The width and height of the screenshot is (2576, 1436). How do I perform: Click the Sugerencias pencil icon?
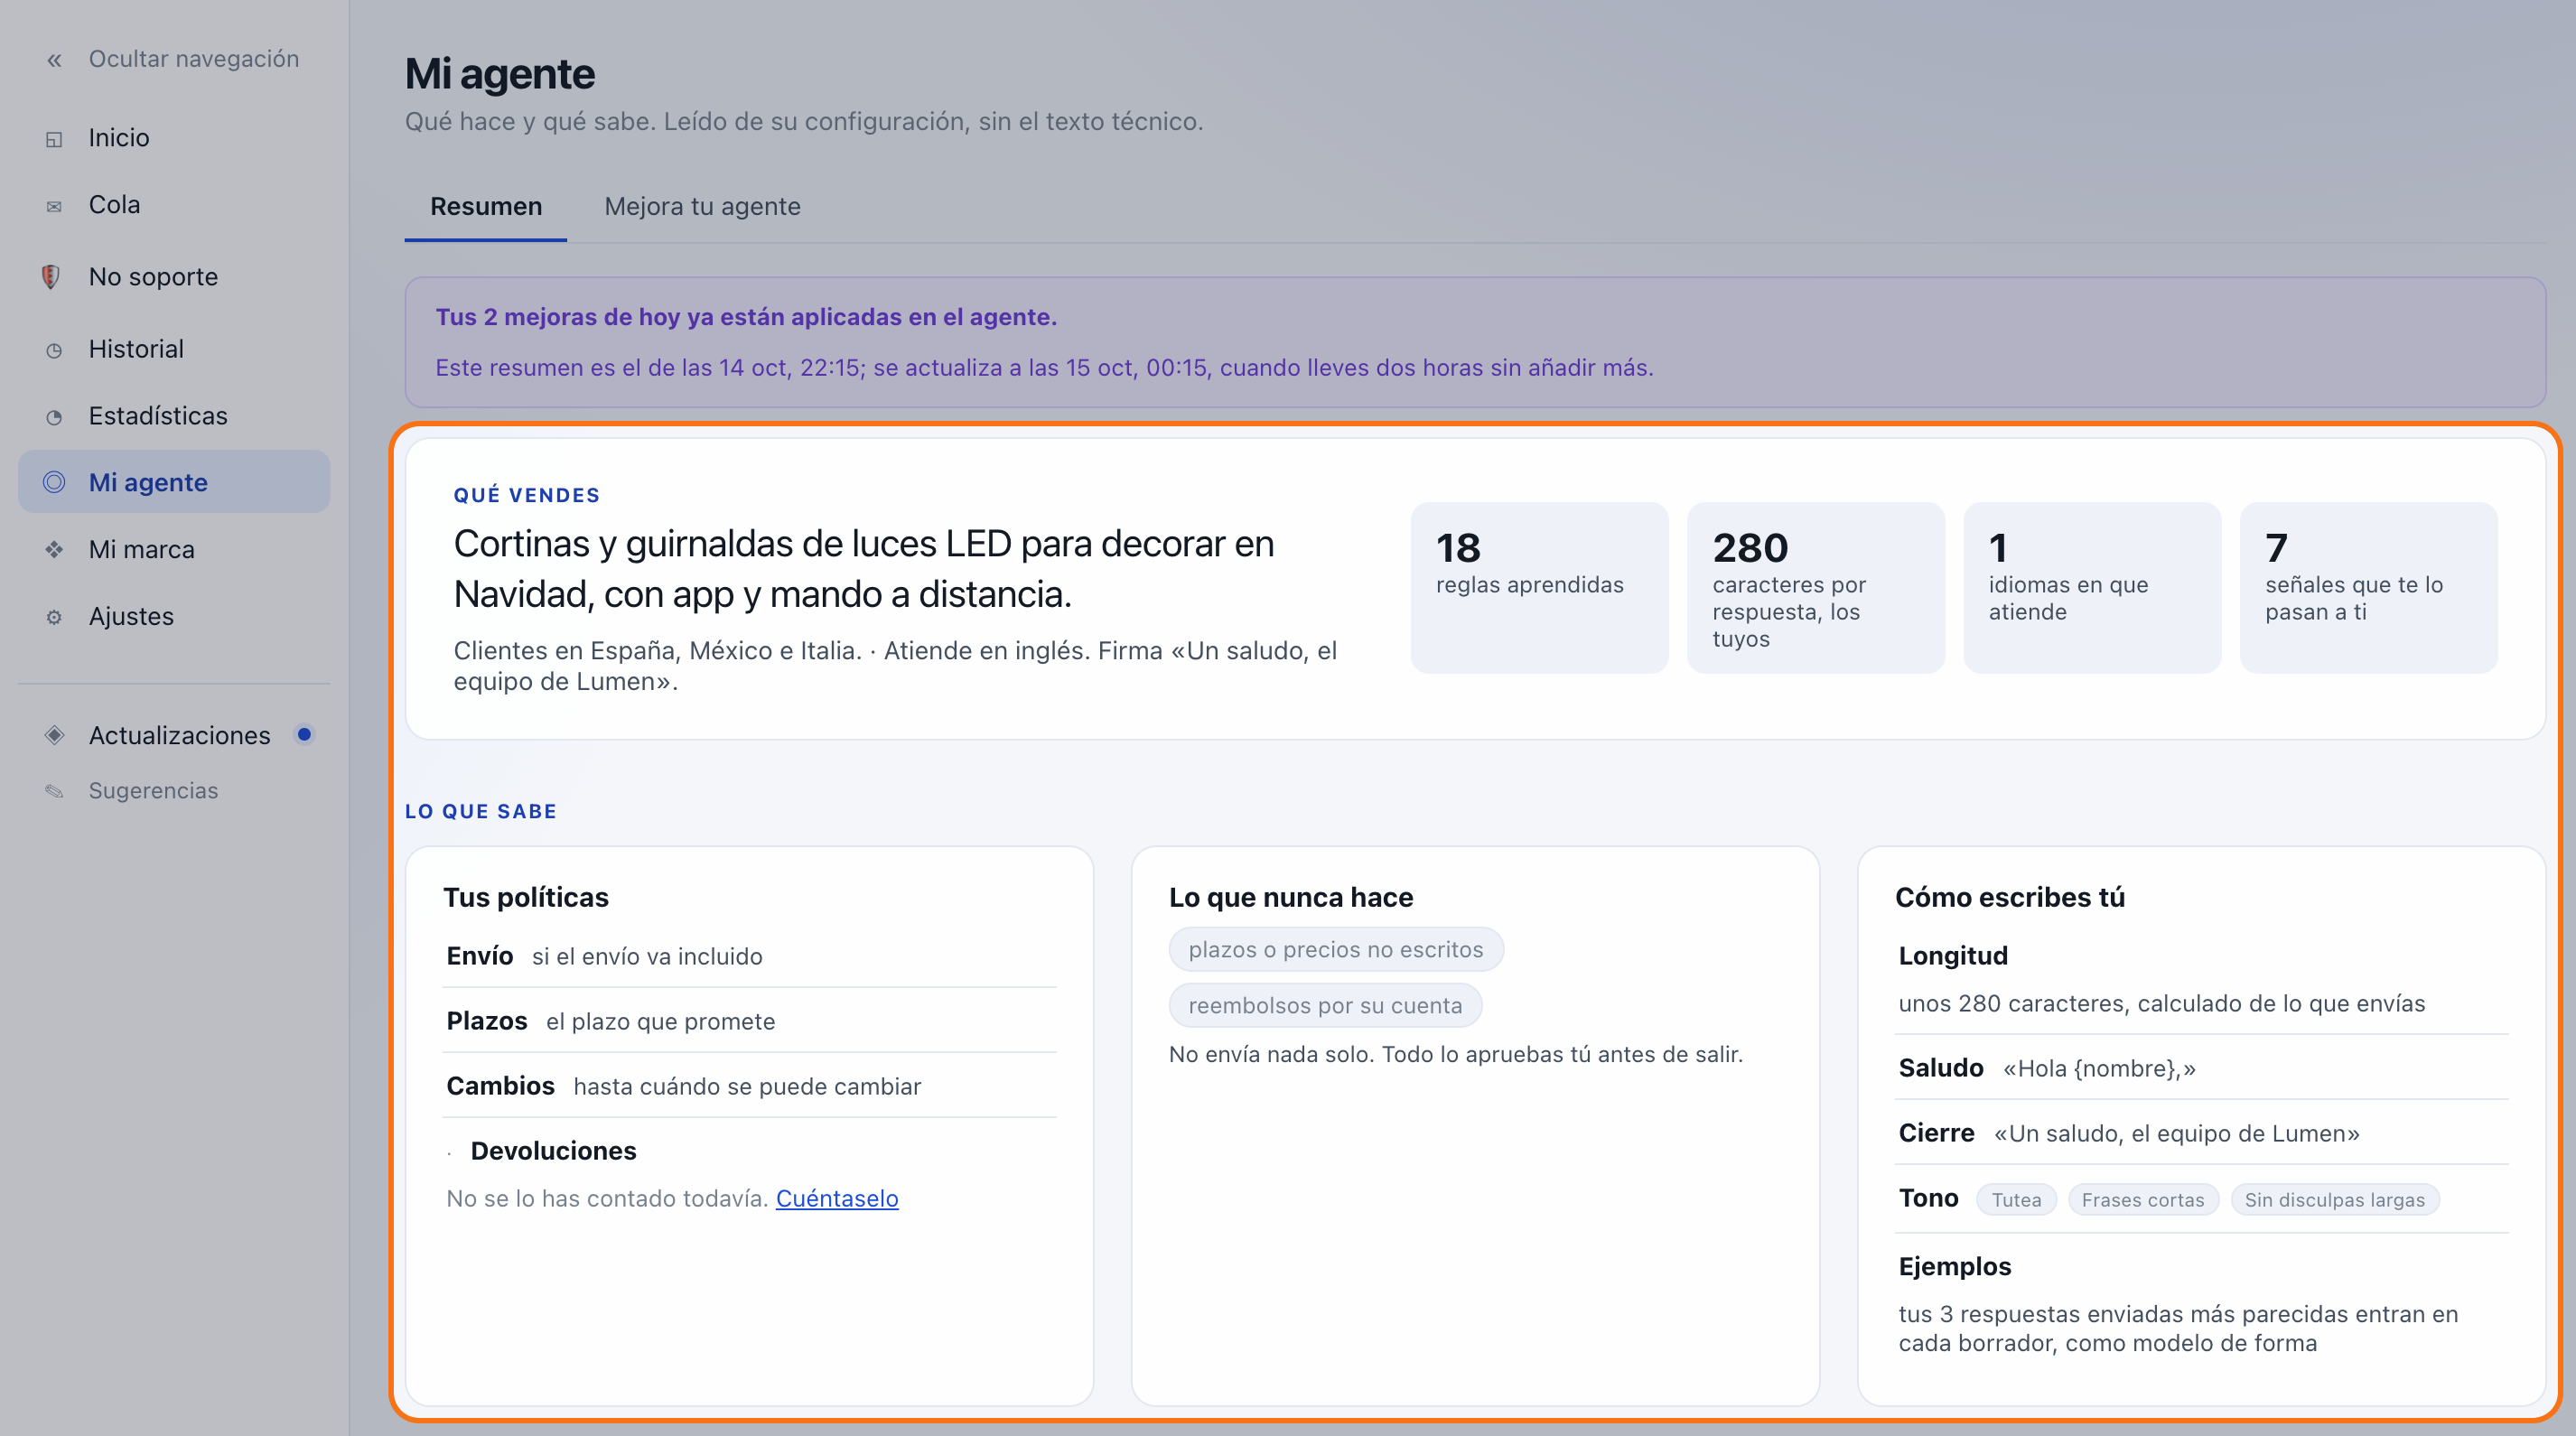pos(54,791)
